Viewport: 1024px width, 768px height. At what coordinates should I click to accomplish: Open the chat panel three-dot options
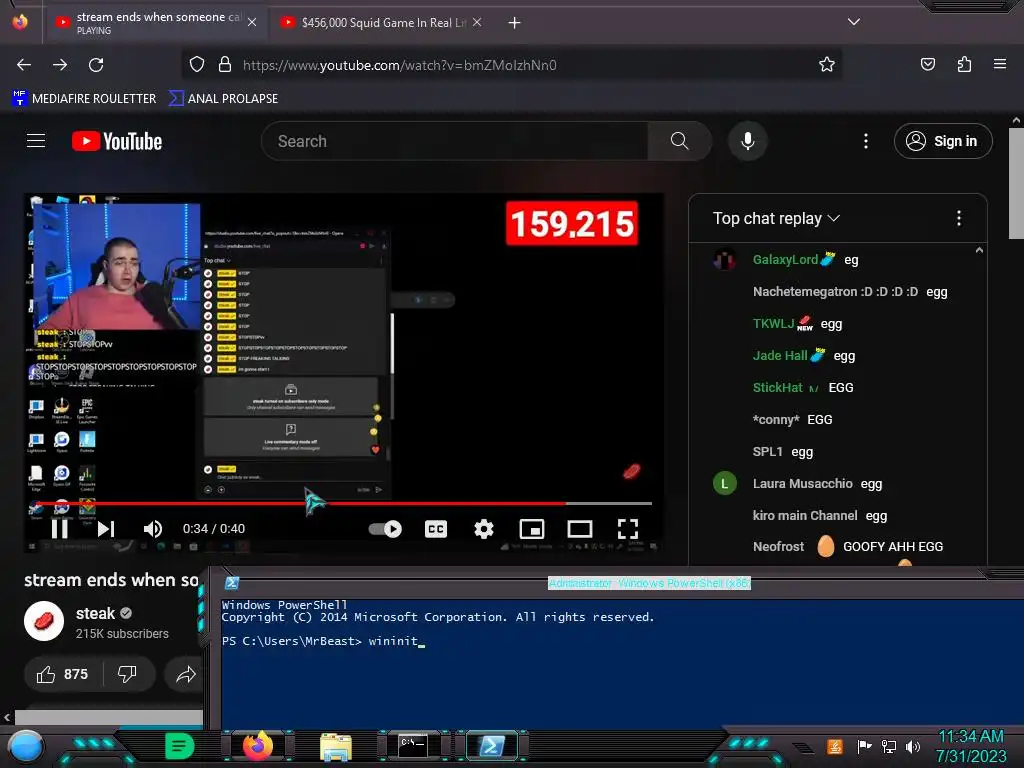959,218
